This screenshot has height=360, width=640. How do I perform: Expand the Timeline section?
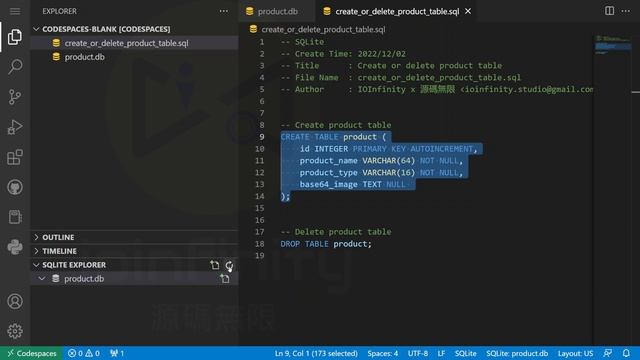point(135,251)
